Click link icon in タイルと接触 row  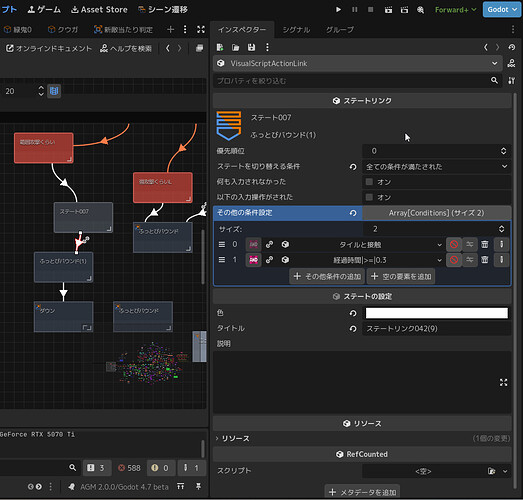coord(270,244)
